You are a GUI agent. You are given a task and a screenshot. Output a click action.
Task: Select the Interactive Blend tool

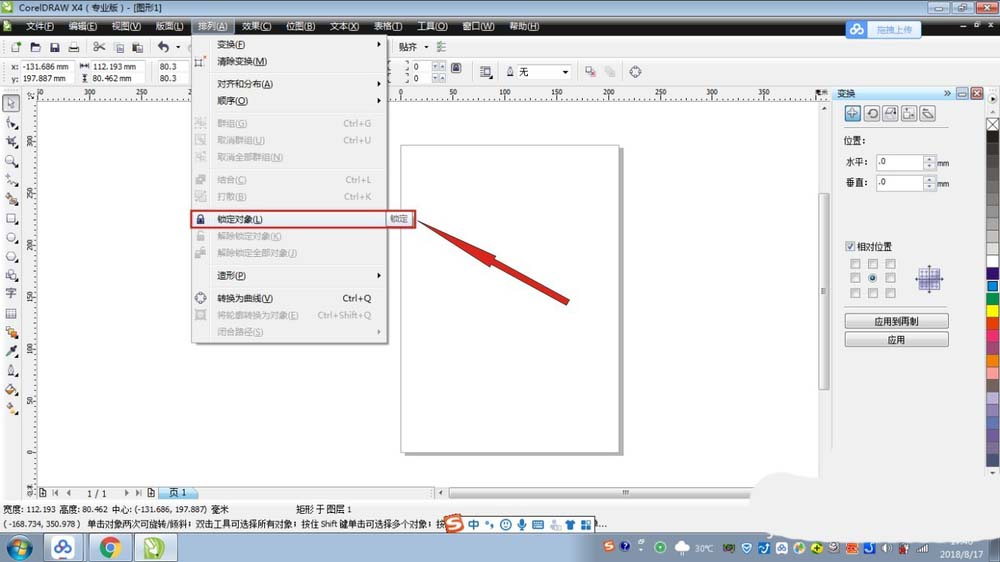(x=11, y=332)
